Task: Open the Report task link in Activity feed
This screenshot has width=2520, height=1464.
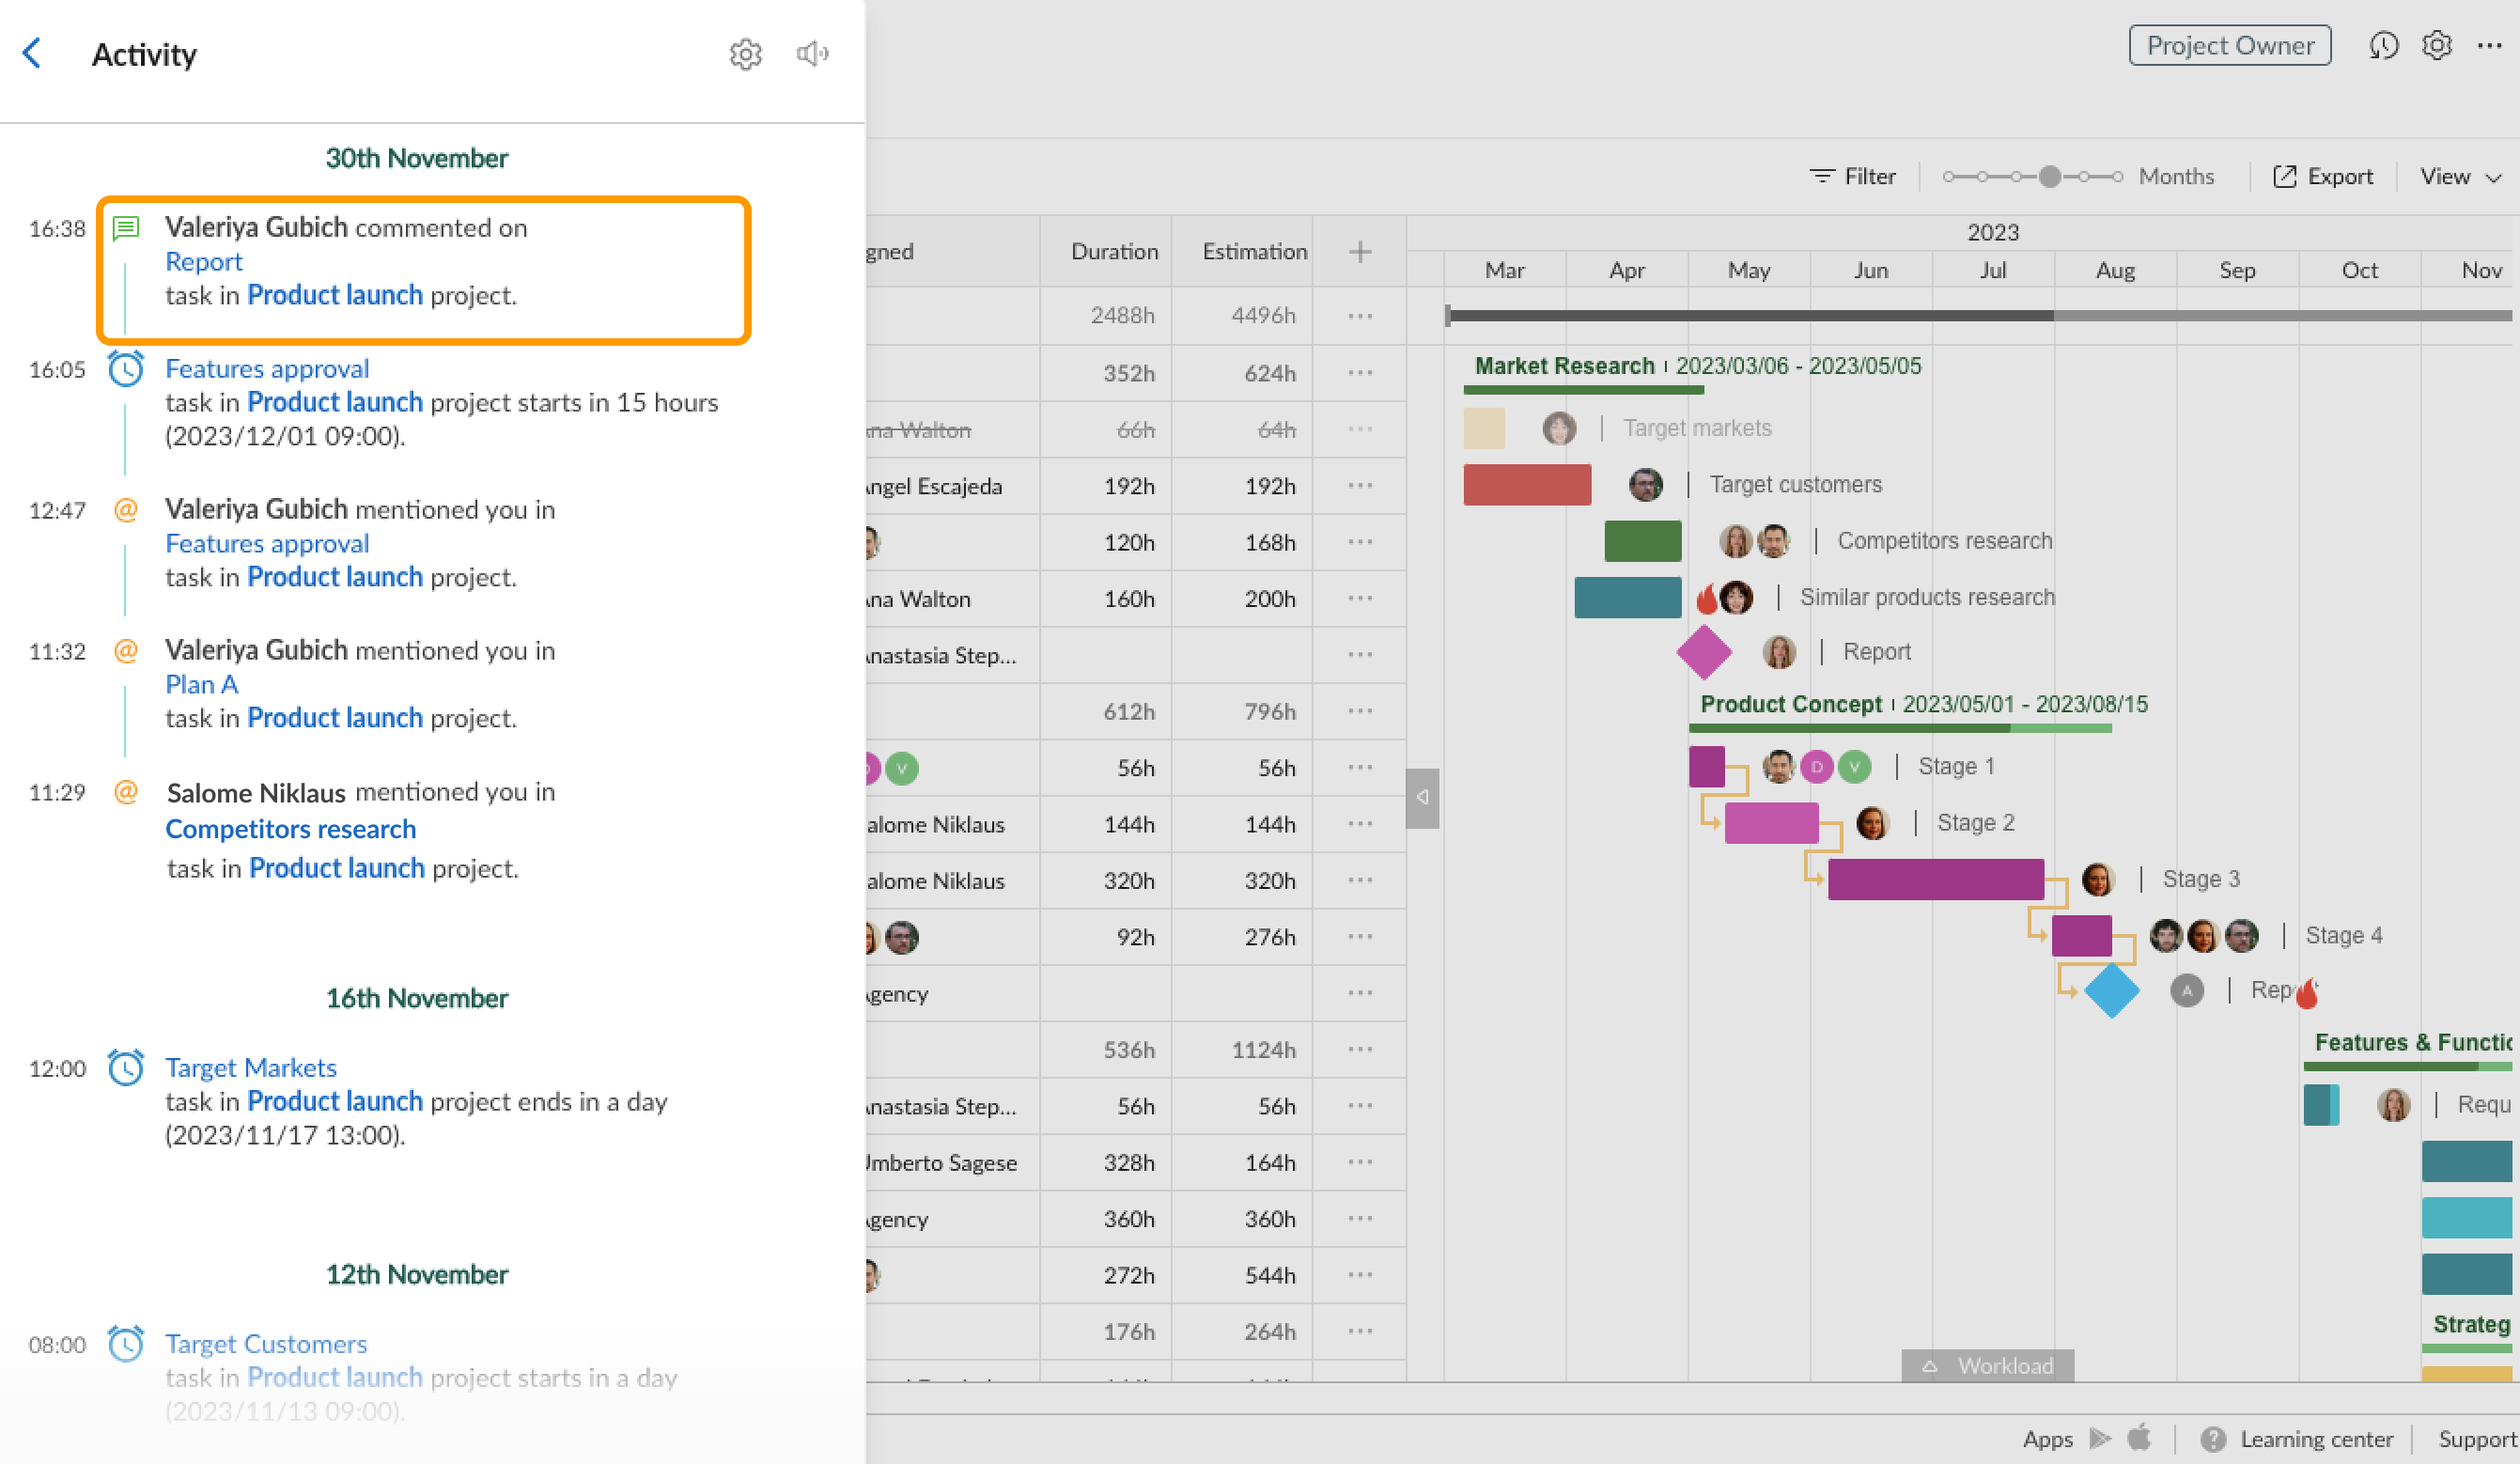Action: [x=204, y=262]
